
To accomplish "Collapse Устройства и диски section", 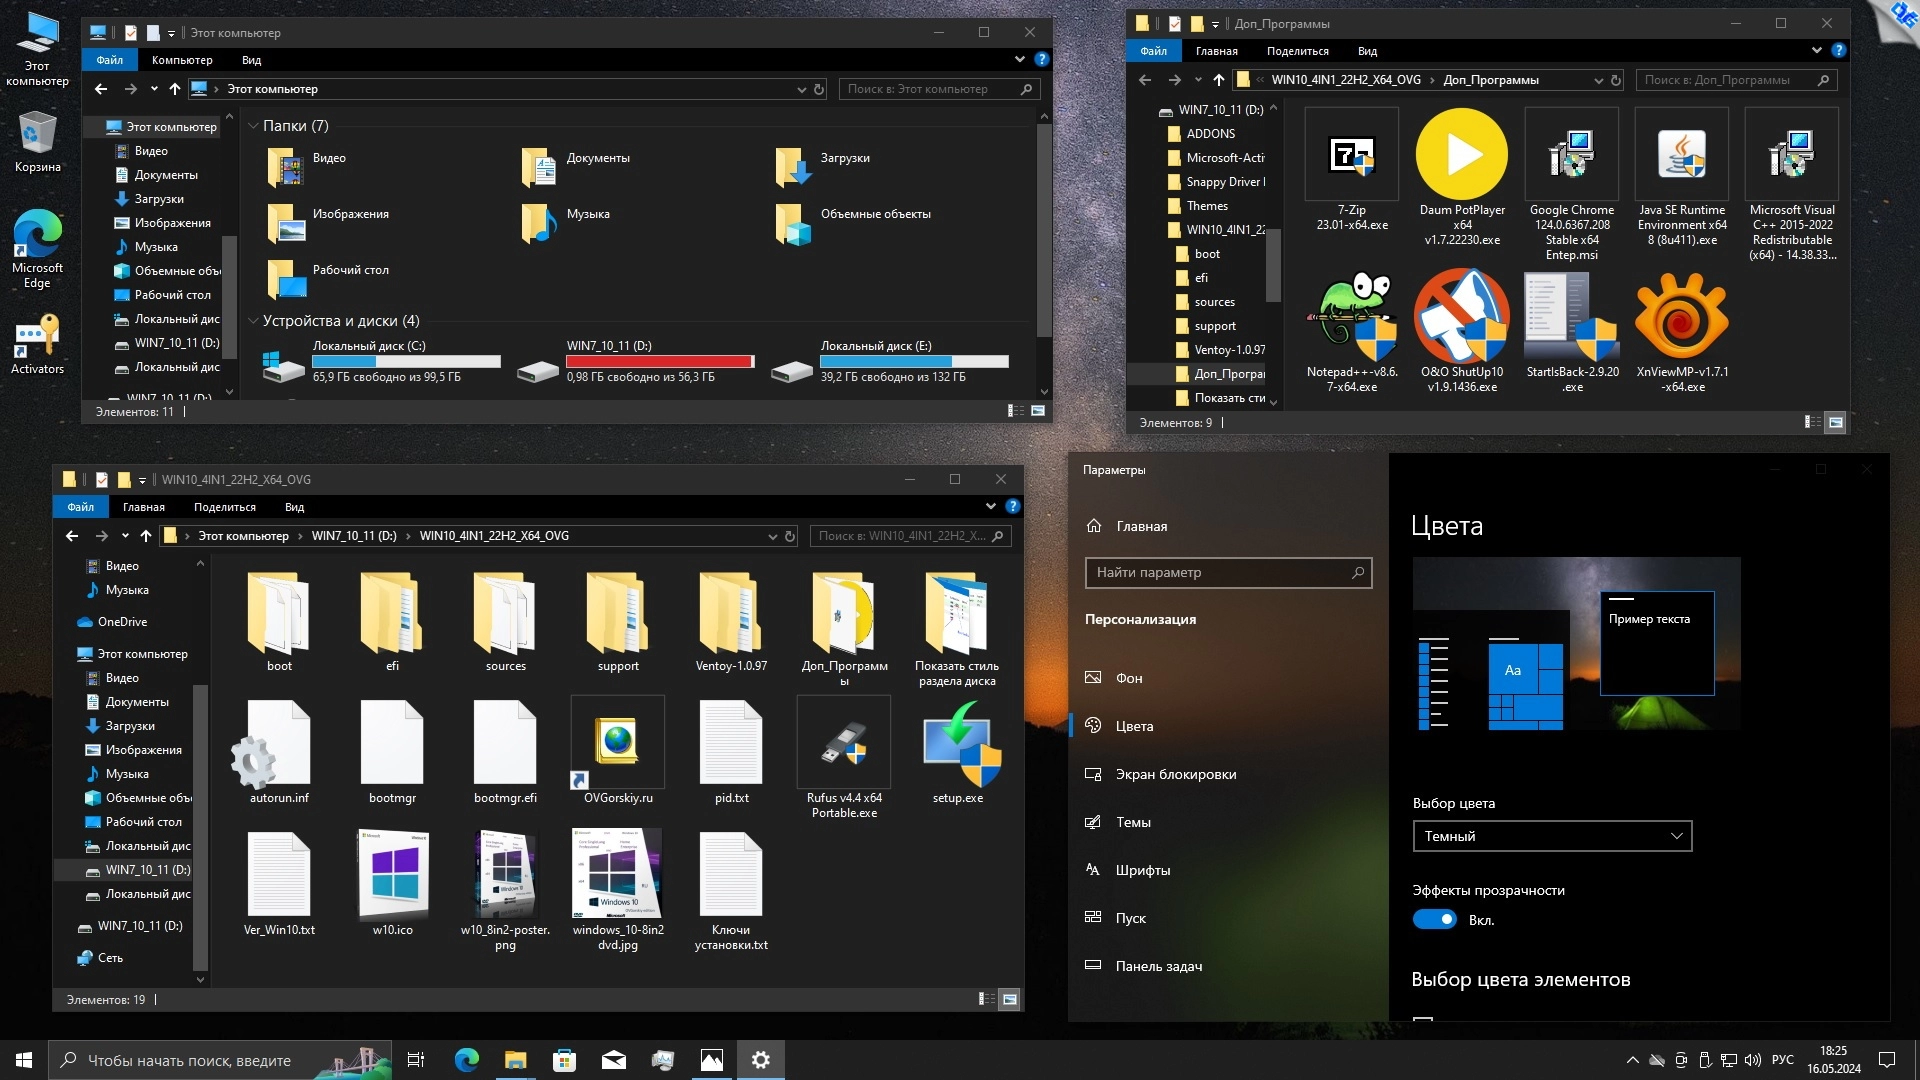I will pos(253,321).
